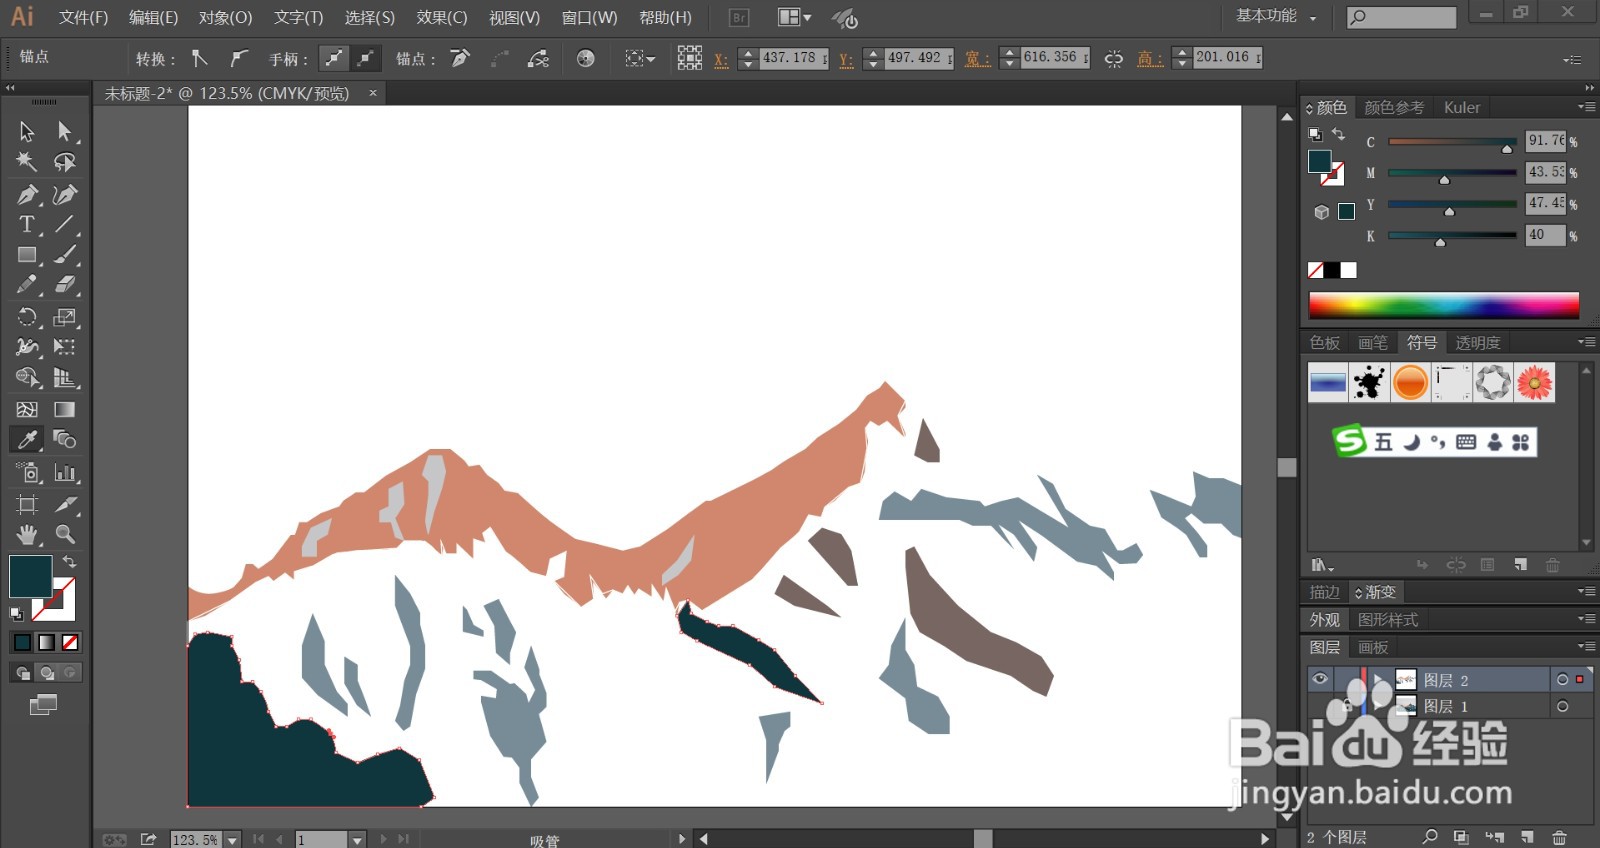Click create new layer icon
This screenshot has height=848, width=1600.
1527,837
